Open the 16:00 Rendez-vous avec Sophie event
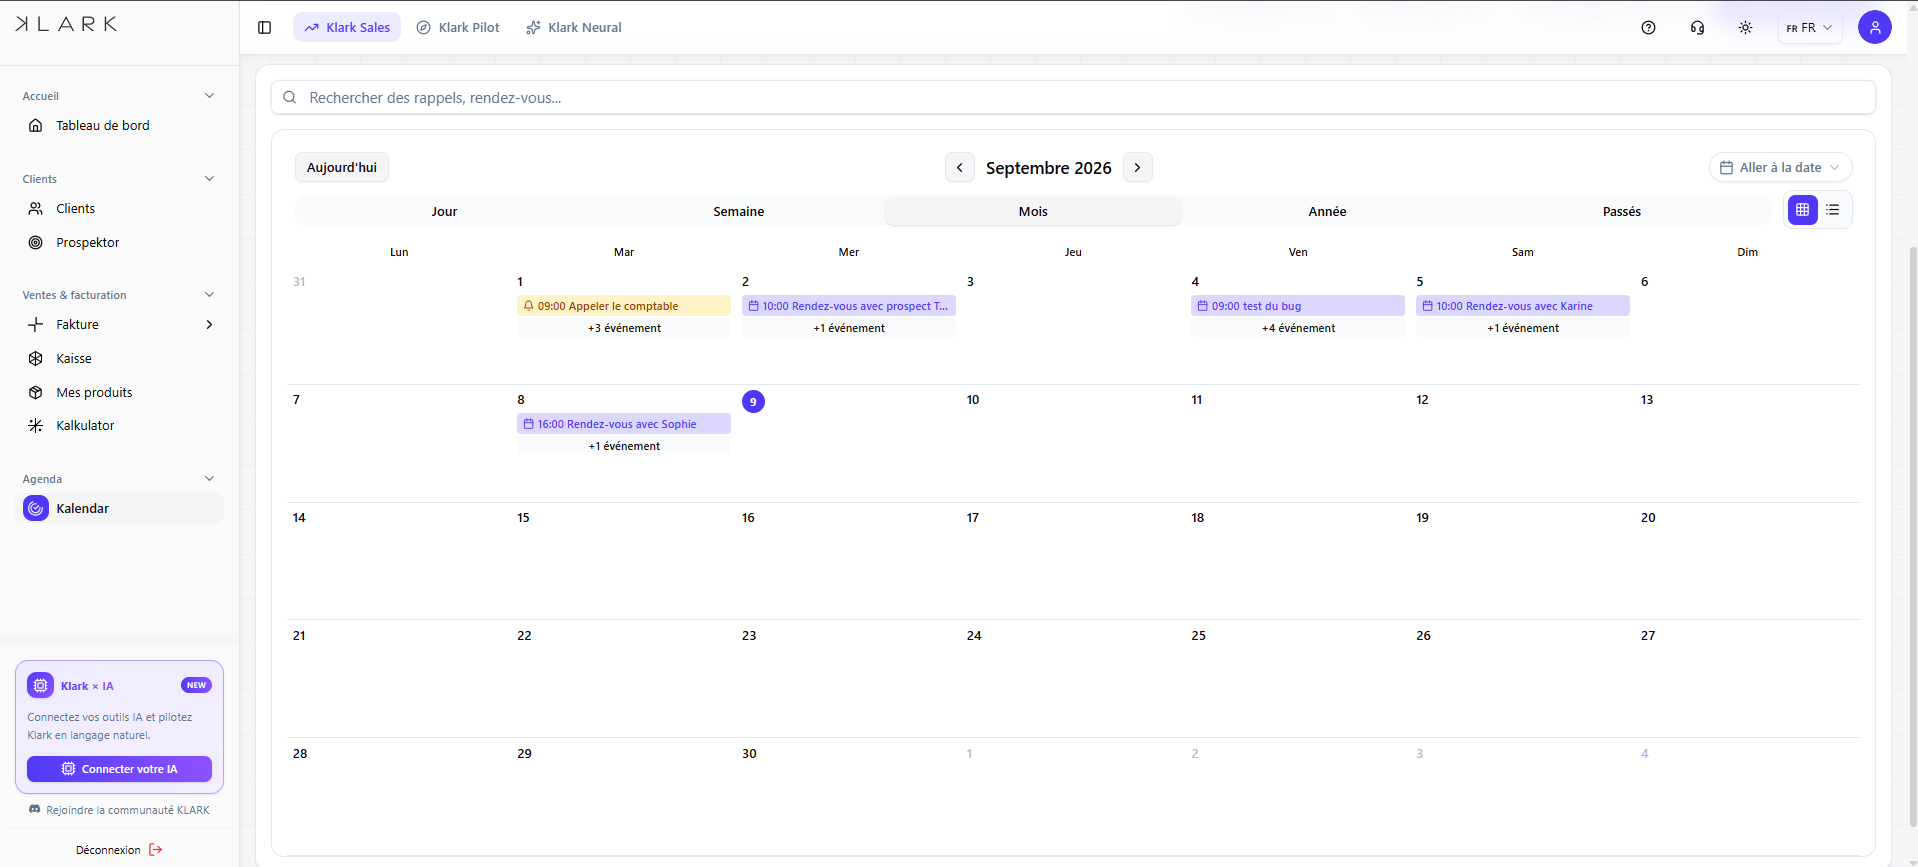 click(624, 424)
